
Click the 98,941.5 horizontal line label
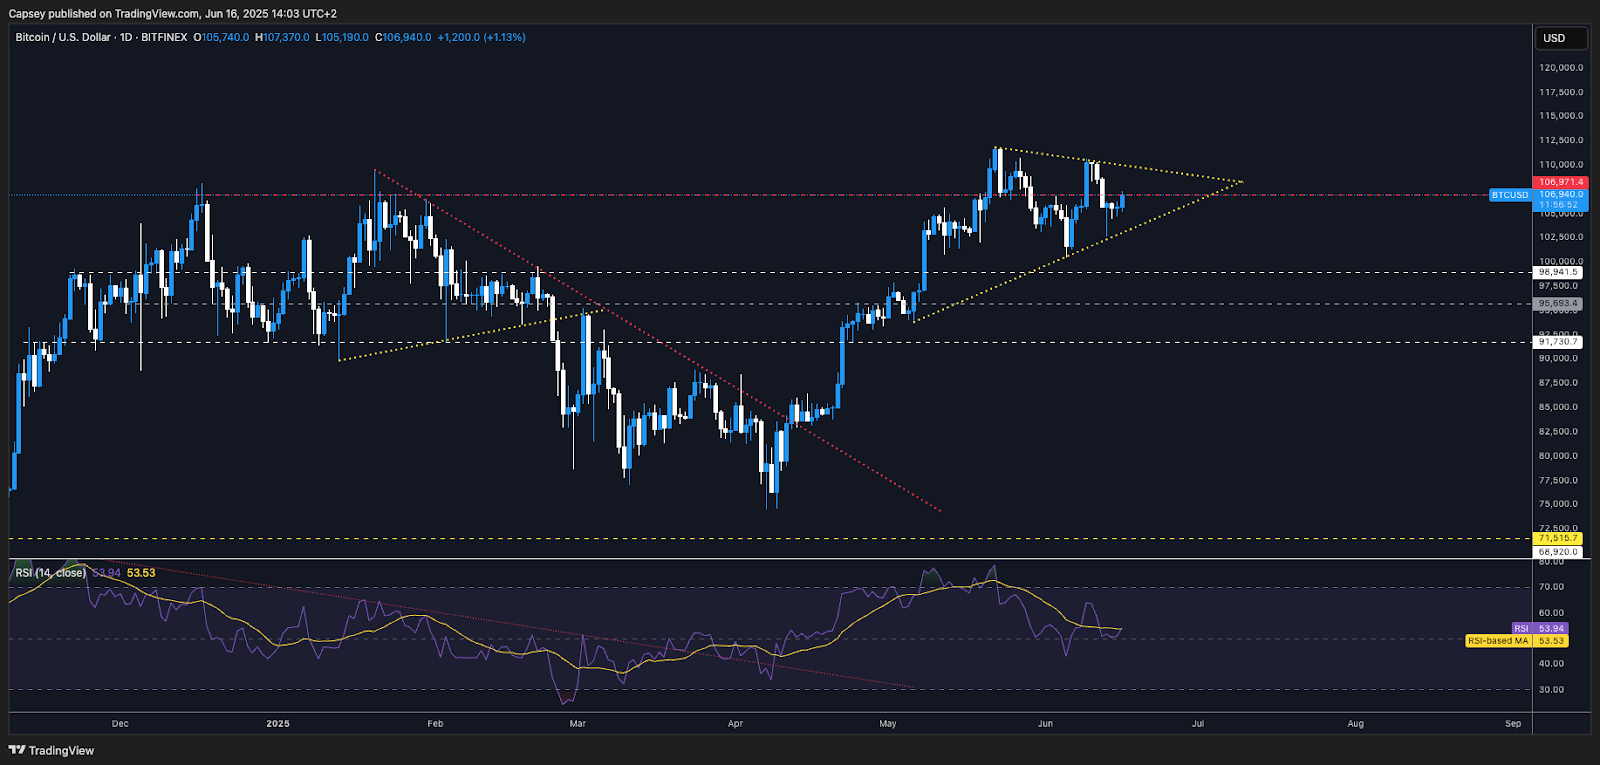[1558, 272]
